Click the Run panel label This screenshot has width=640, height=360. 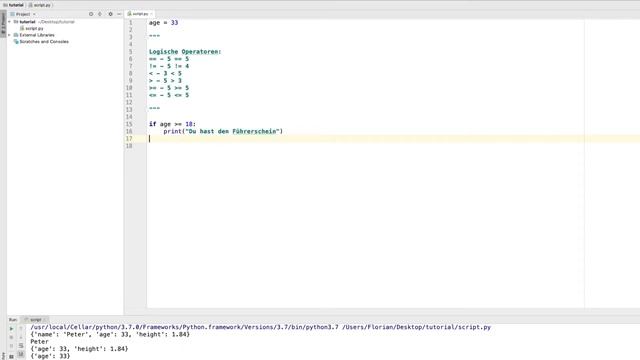click(x=13, y=320)
